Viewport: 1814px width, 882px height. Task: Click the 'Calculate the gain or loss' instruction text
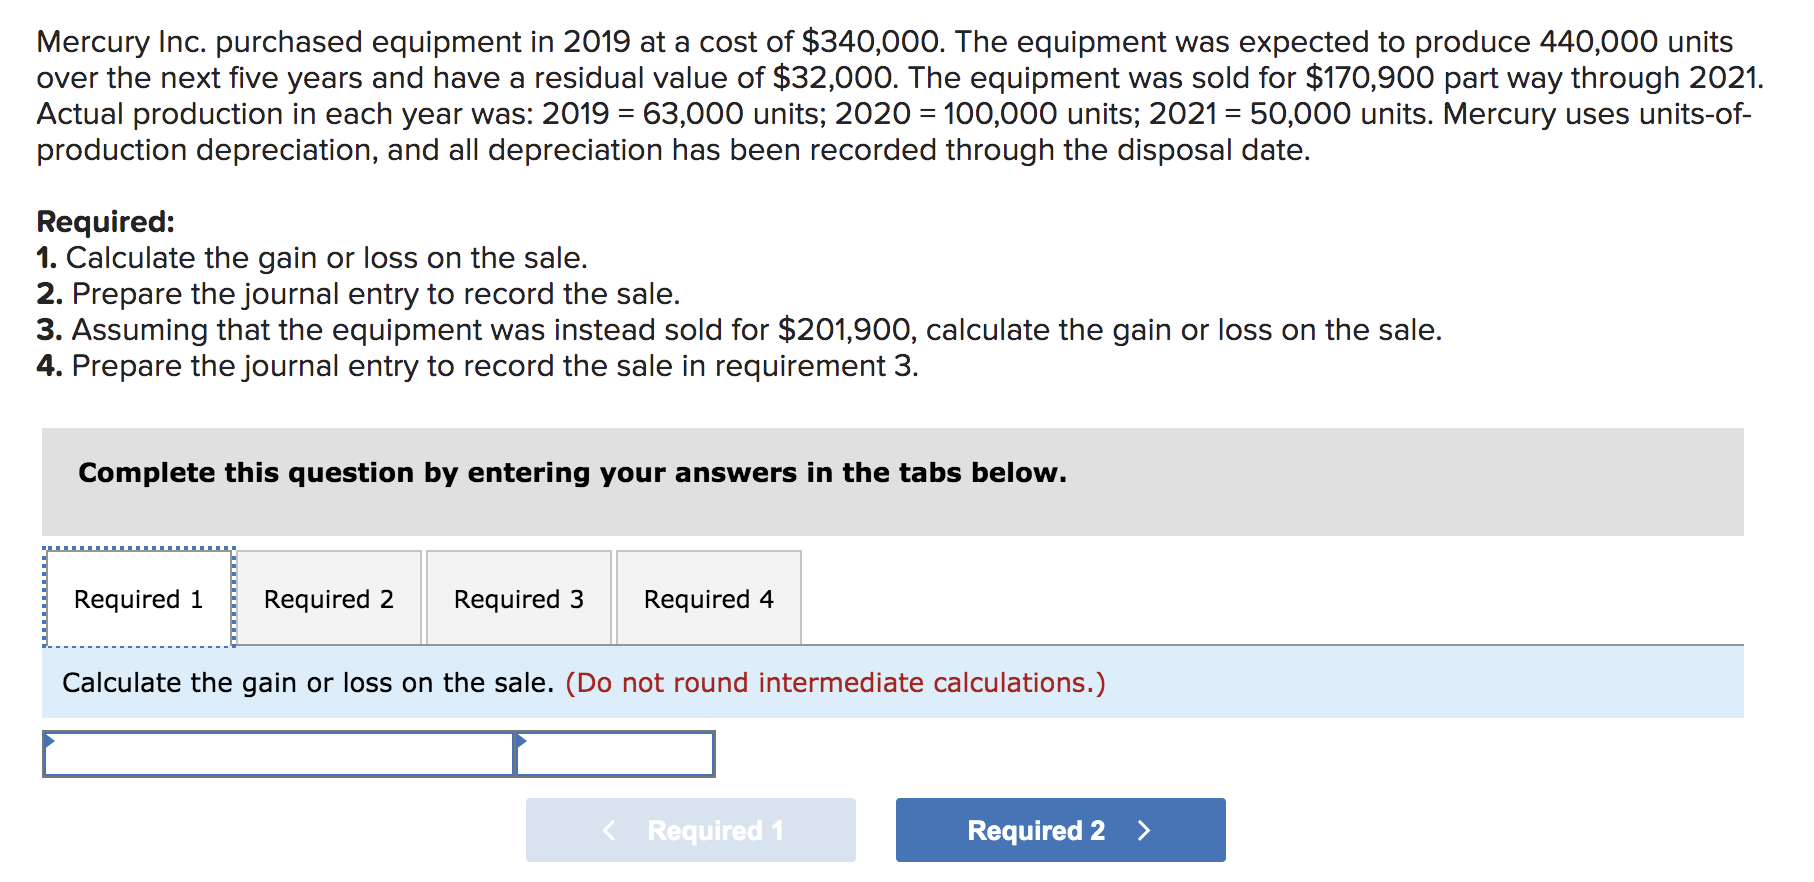pyautogui.click(x=307, y=683)
